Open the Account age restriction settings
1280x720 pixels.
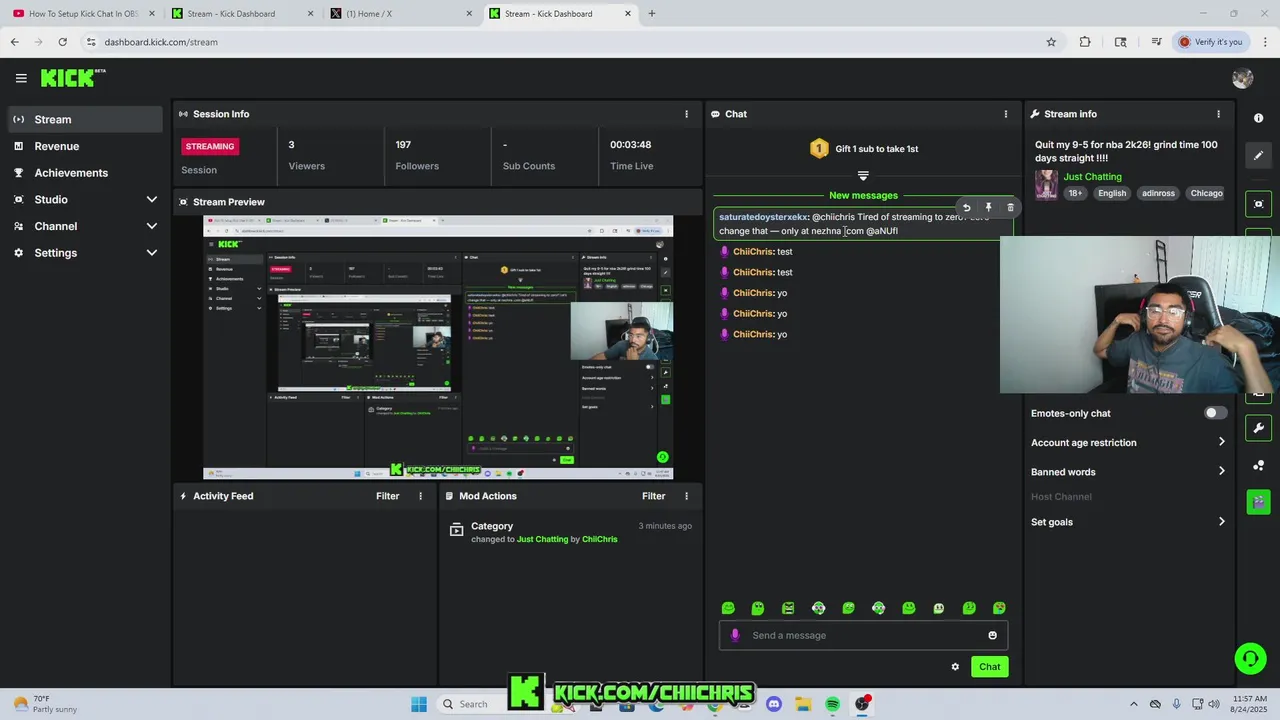tap(1128, 442)
